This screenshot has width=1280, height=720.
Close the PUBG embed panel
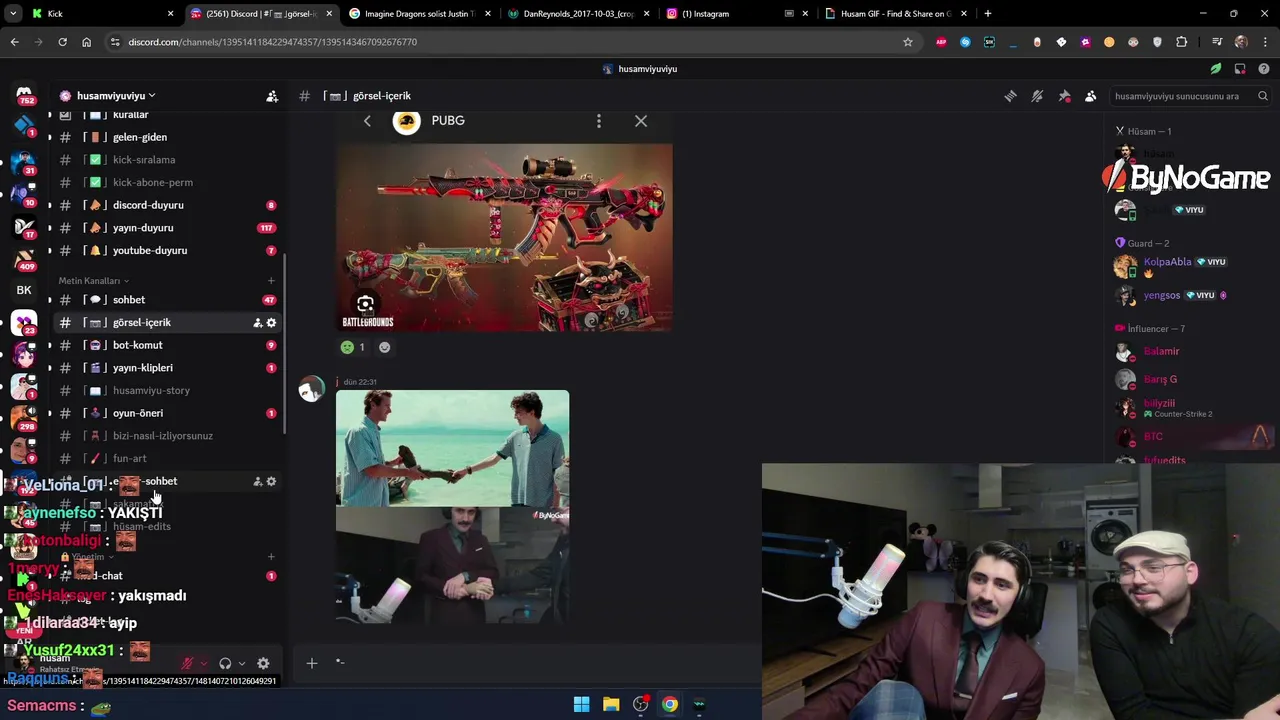pos(641,121)
